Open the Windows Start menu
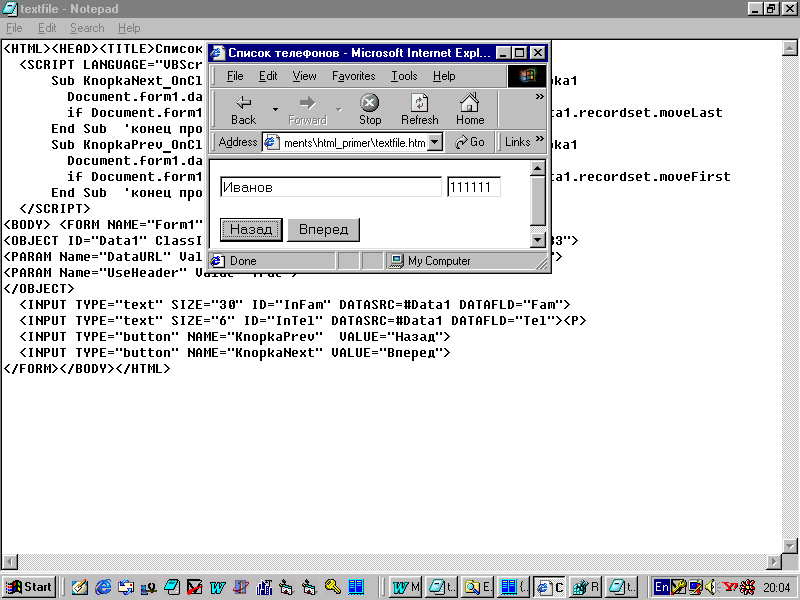The width and height of the screenshot is (800, 600). tap(29, 587)
